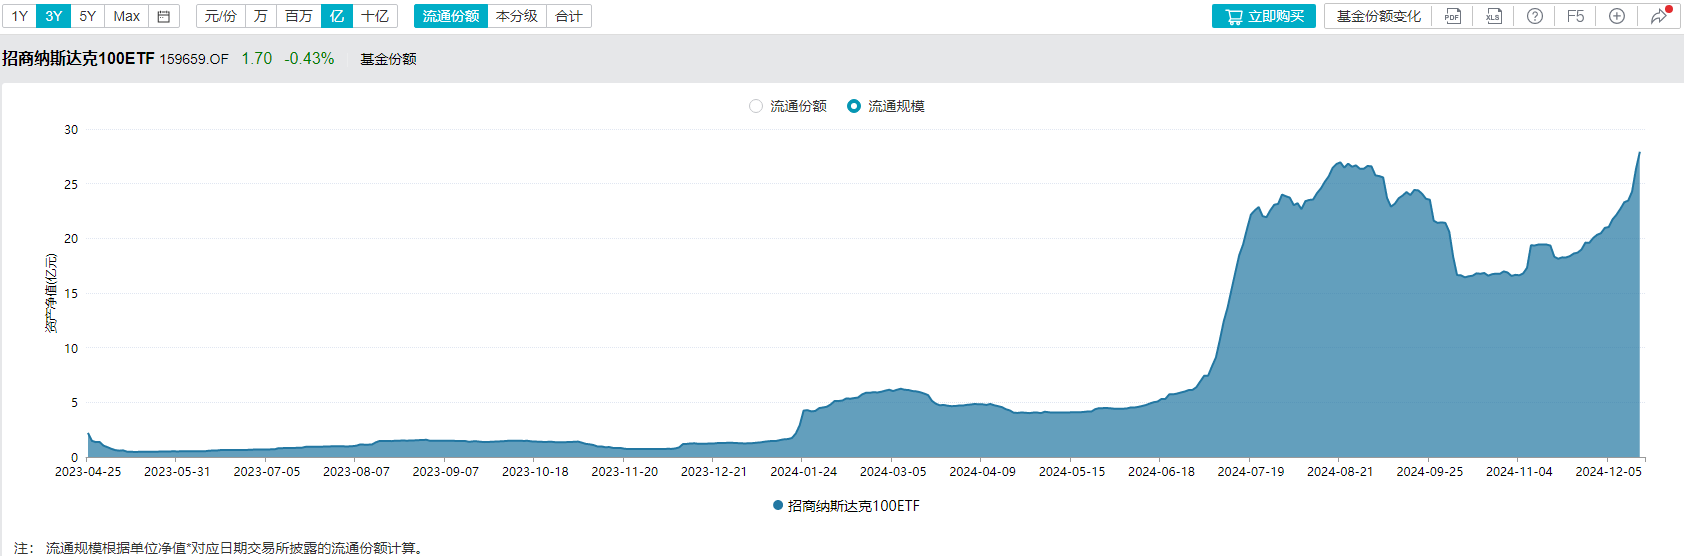The image size is (1684, 556).
Task: Click the 基金份额 link in header
Action: point(388,59)
